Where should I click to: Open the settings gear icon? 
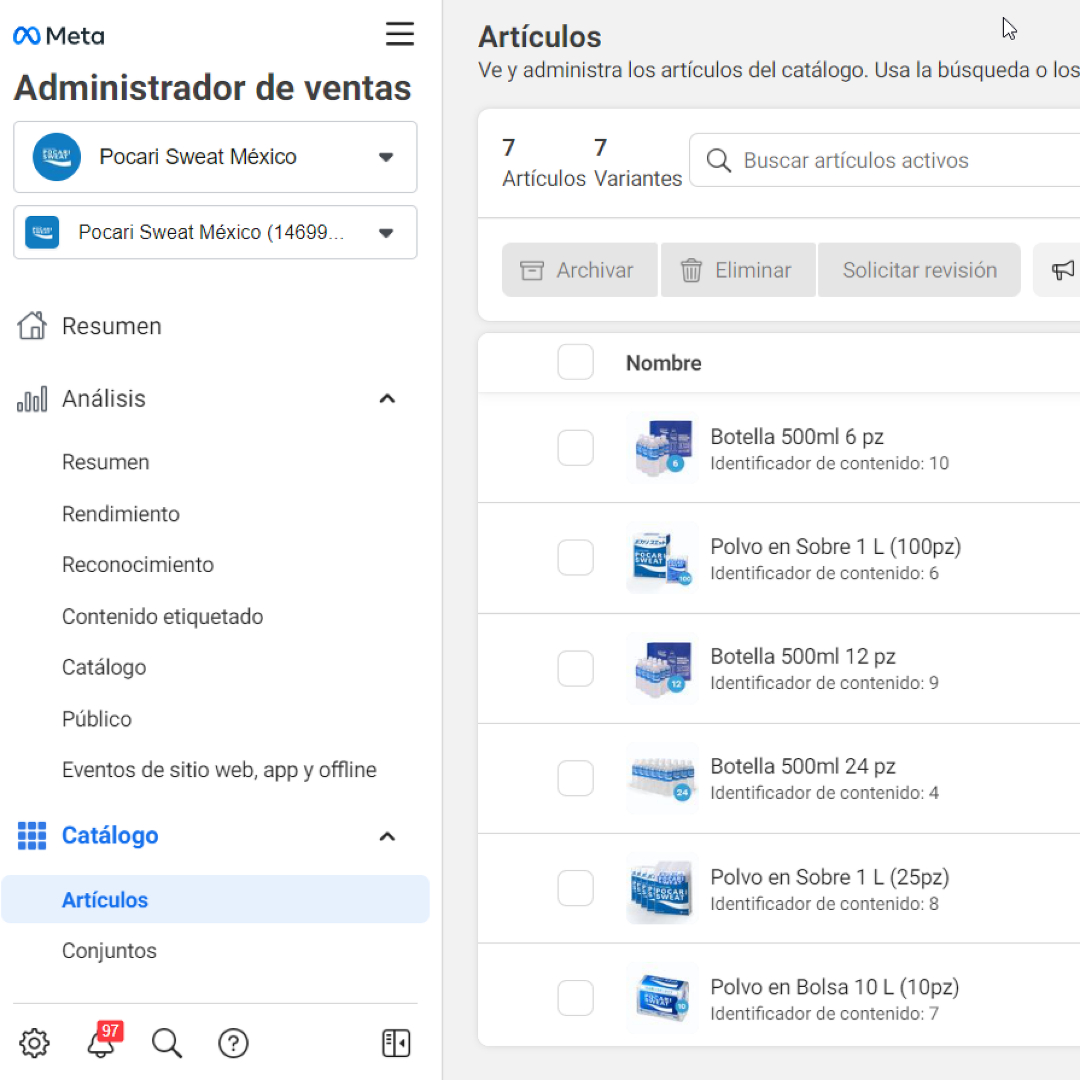(34, 1043)
